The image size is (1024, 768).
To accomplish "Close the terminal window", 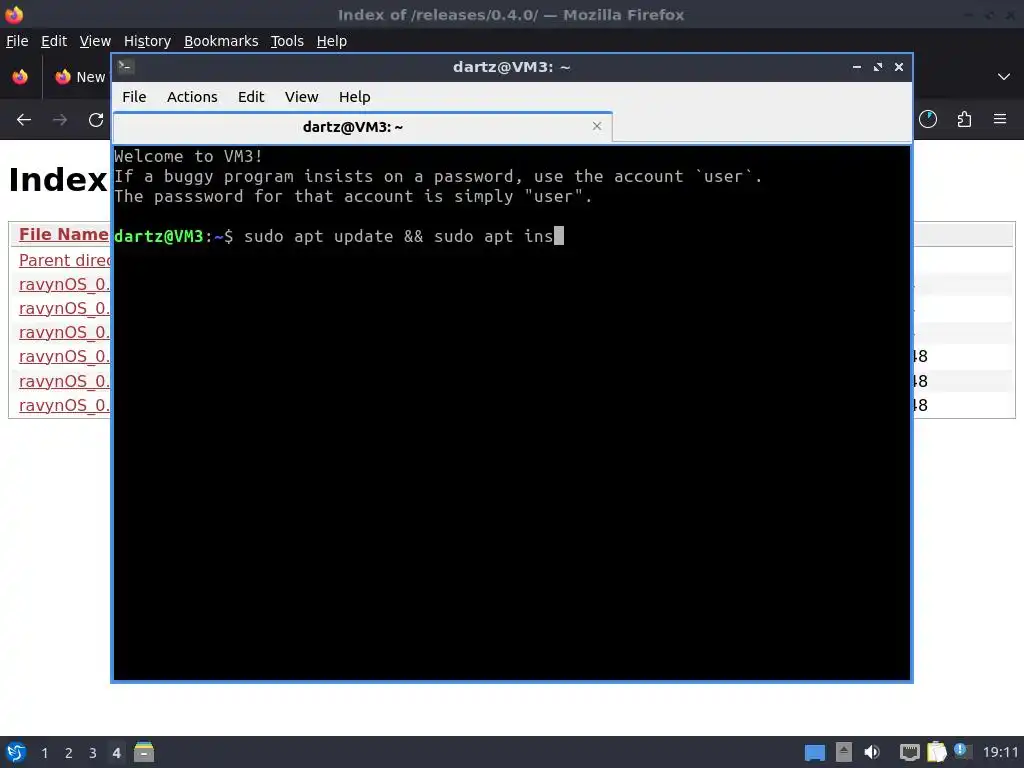I will [899, 67].
